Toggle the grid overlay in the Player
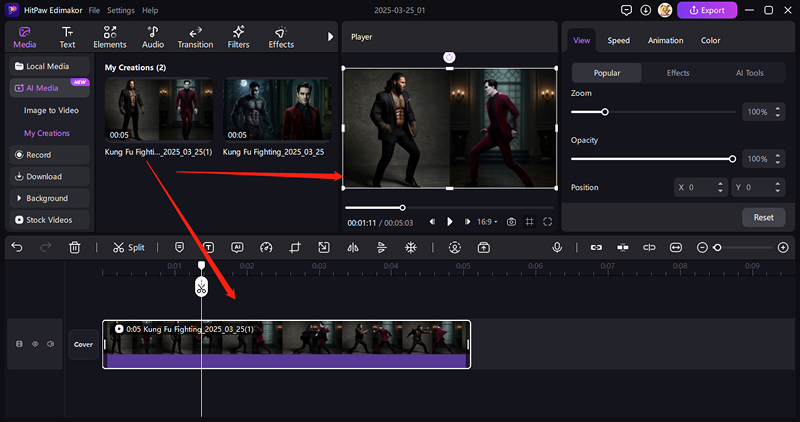The height and width of the screenshot is (422, 800). pyautogui.click(x=529, y=221)
